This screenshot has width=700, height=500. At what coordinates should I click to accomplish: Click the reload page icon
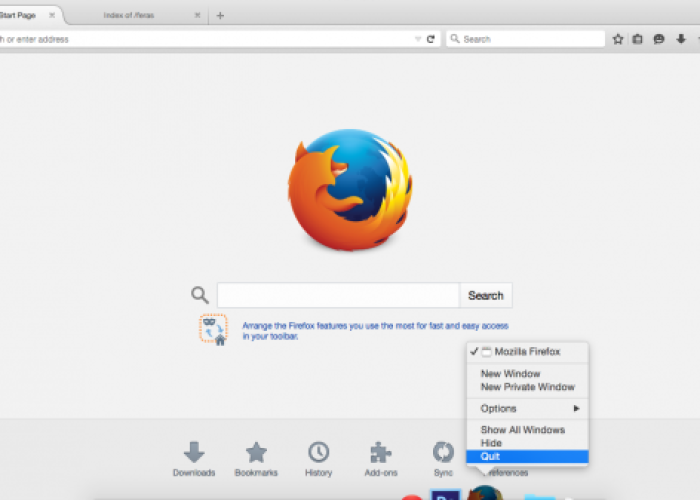(x=430, y=39)
